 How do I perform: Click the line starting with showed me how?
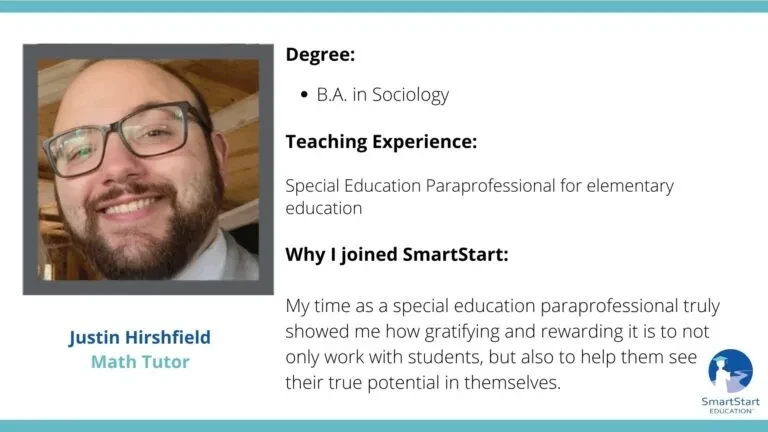pyautogui.click(x=497, y=332)
